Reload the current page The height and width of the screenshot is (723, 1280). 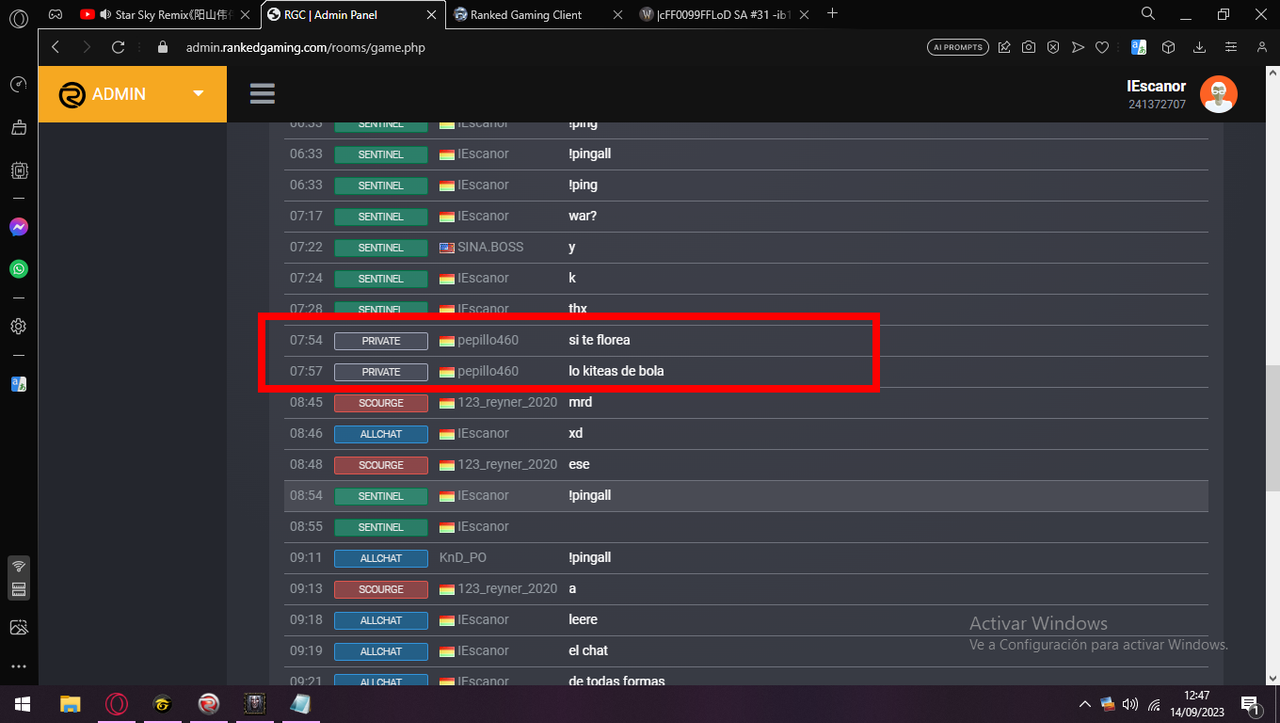click(118, 47)
